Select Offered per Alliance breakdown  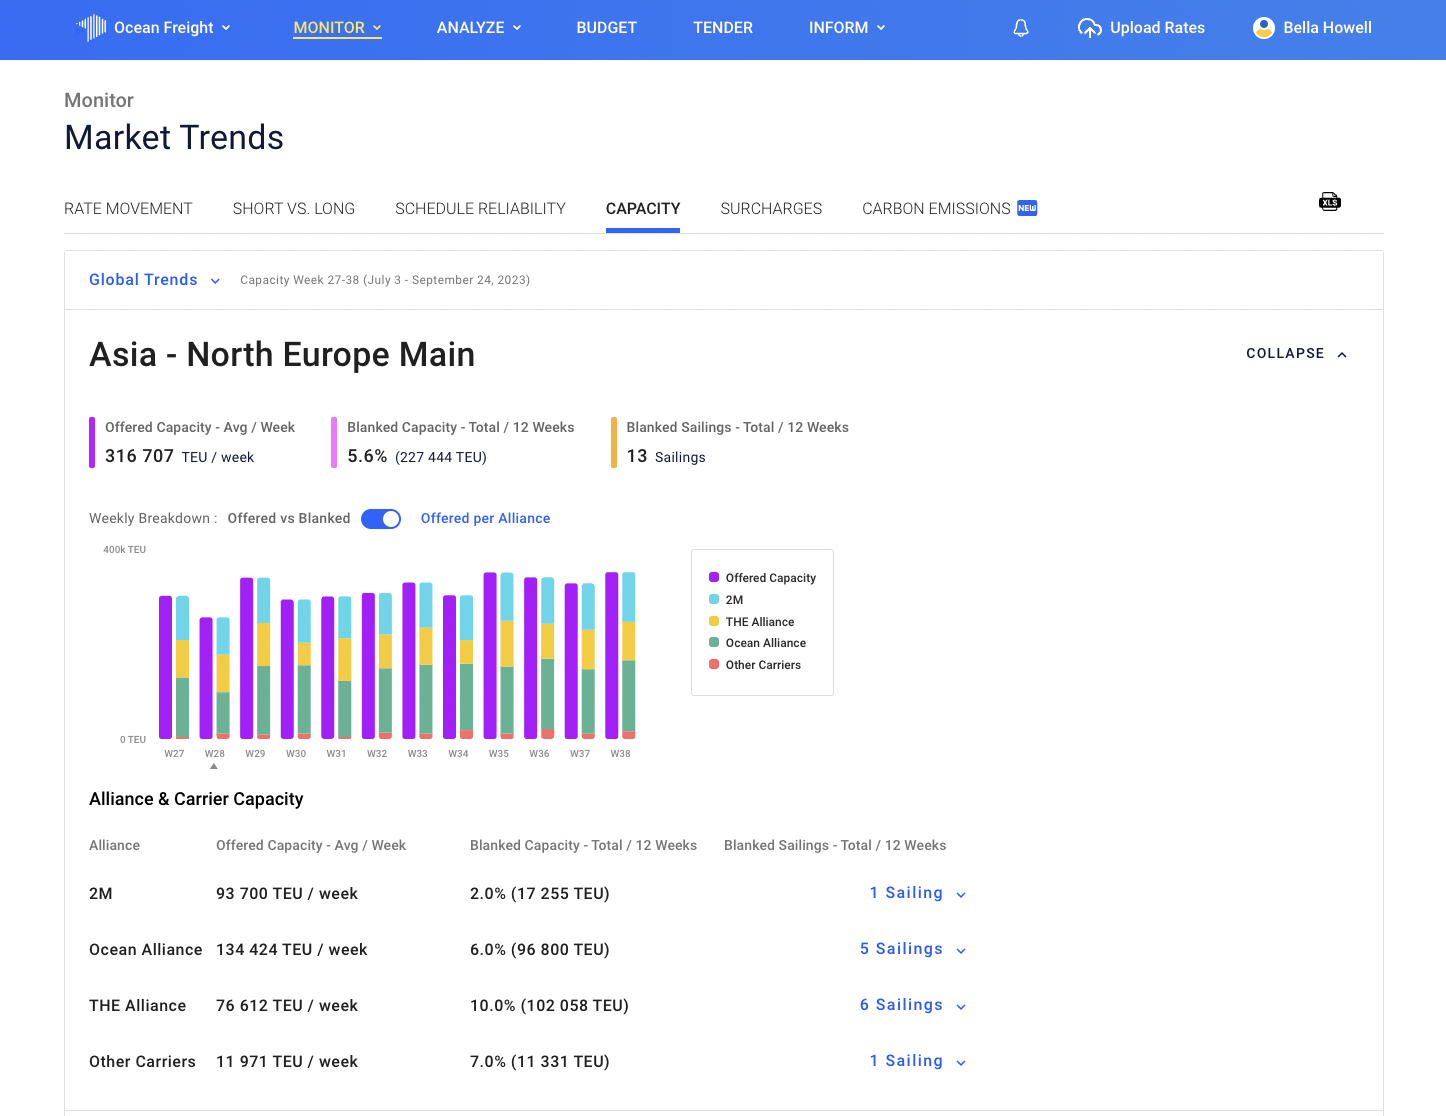485,518
